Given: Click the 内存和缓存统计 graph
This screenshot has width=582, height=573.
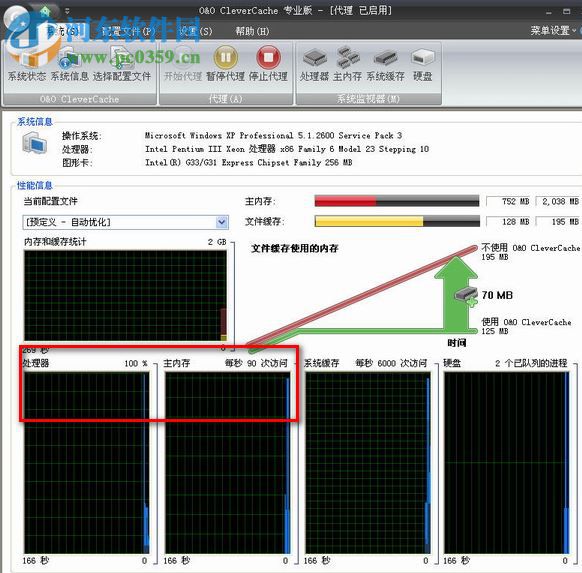Looking at the screenshot, I should [x=125, y=296].
